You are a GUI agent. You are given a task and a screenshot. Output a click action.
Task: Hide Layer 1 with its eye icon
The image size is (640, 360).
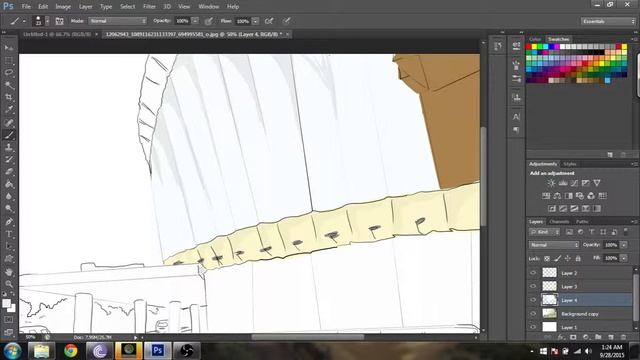533,327
